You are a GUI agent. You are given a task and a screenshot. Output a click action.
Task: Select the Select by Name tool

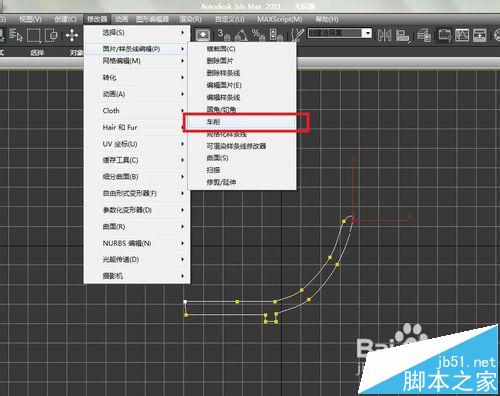click(15, 35)
